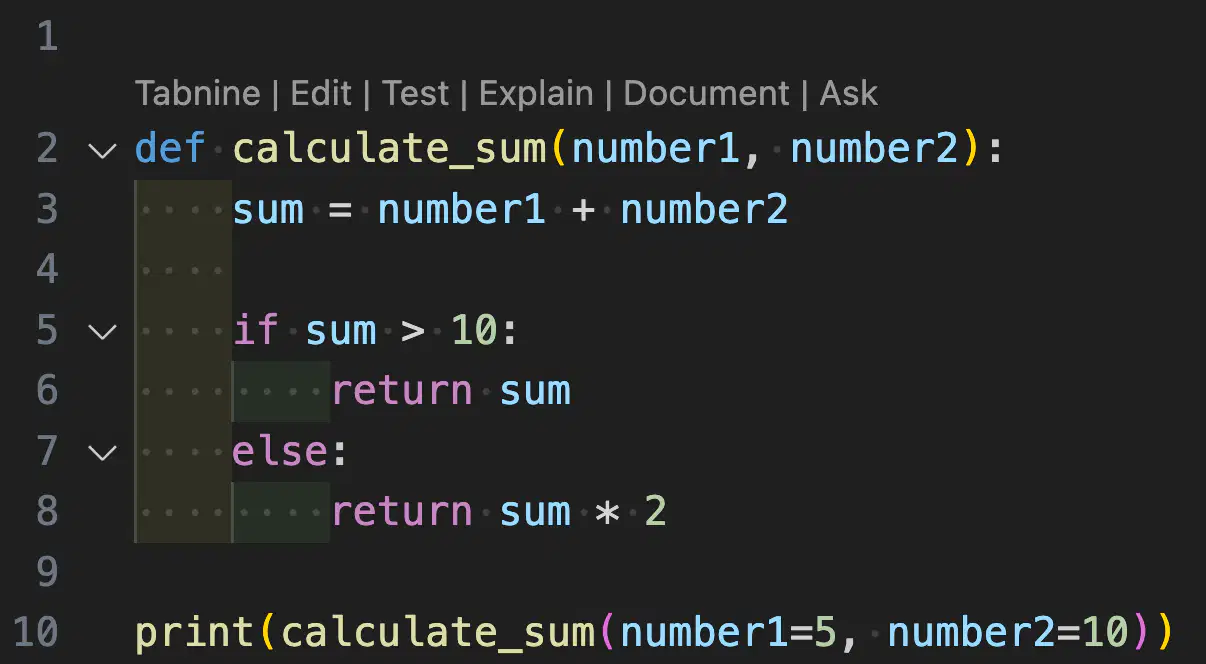Viewport: 1206px width, 664px height.
Task: Click the Document code lens action
Action: point(707,94)
